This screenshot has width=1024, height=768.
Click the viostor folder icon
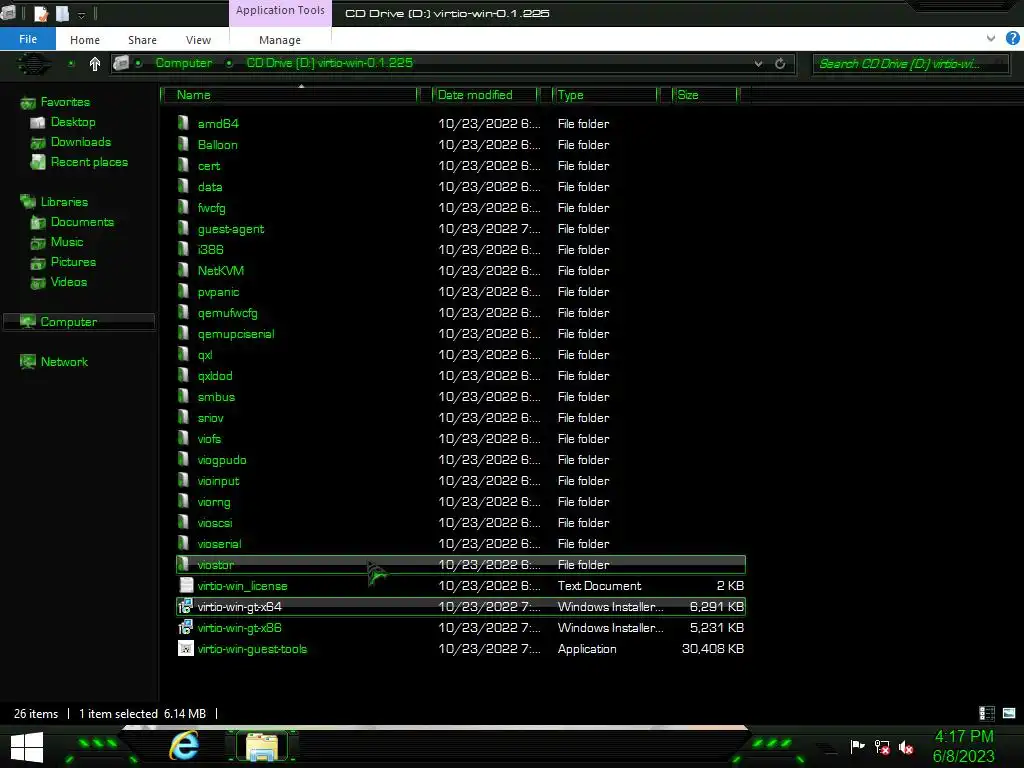[184, 564]
